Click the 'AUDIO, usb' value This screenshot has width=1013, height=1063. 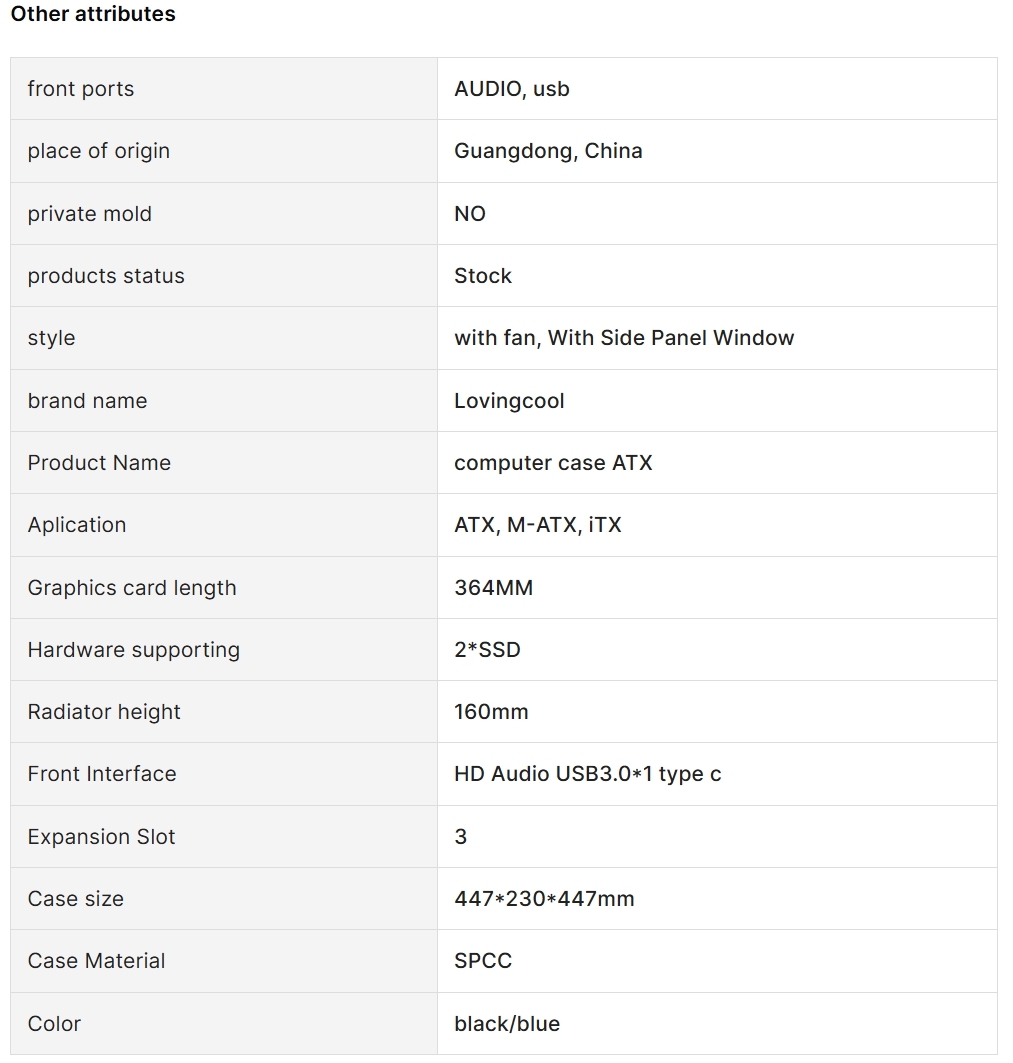(512, 89)
